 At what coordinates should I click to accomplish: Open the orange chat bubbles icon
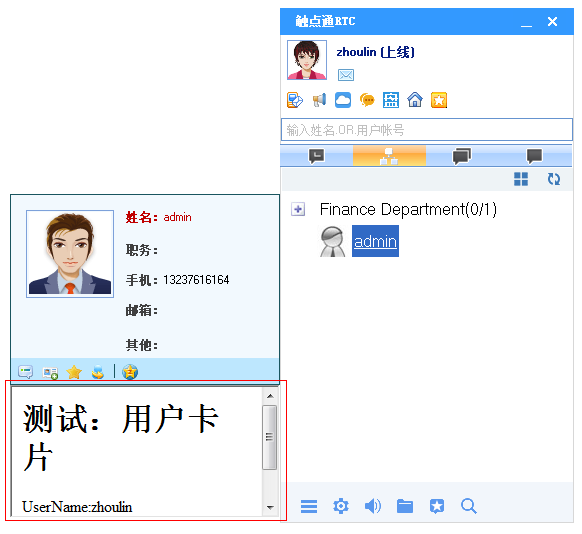click(x=367, y=100)
